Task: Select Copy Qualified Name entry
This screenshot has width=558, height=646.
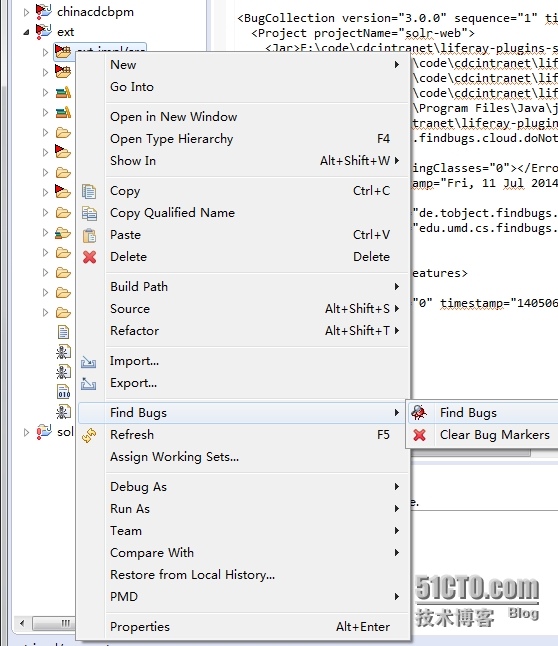Action: click(x=258, y=213)
